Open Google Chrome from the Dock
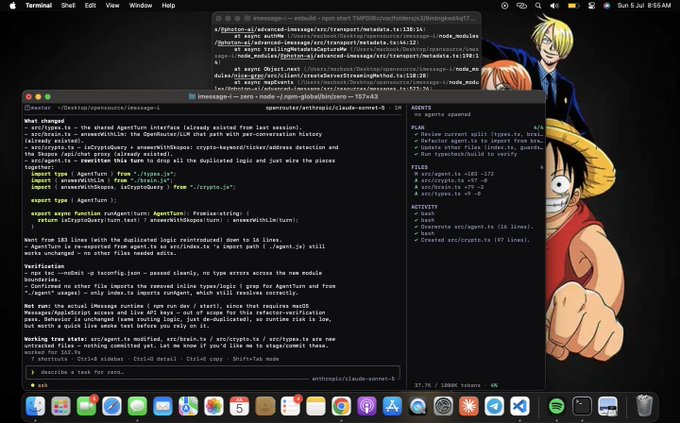 click(341, 406)
